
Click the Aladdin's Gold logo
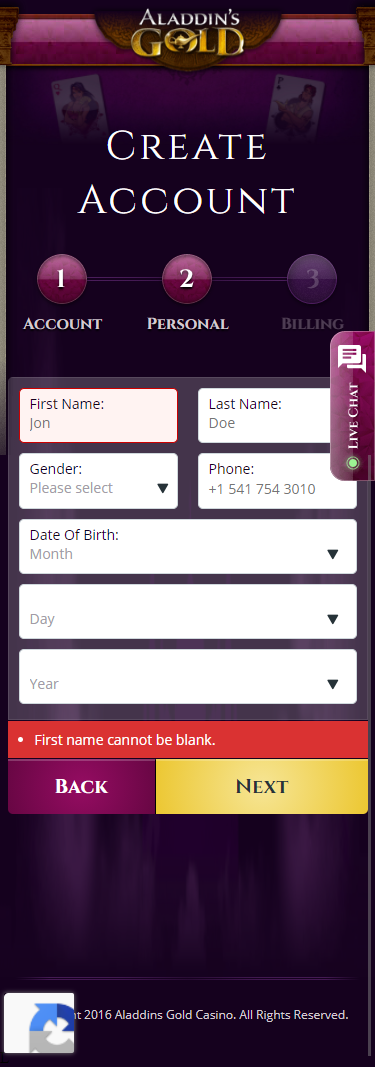pos(187,33)
